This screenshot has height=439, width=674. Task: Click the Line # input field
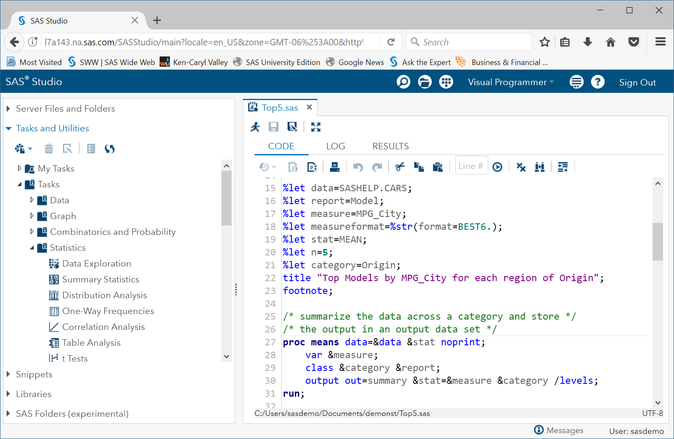(470, 167)
